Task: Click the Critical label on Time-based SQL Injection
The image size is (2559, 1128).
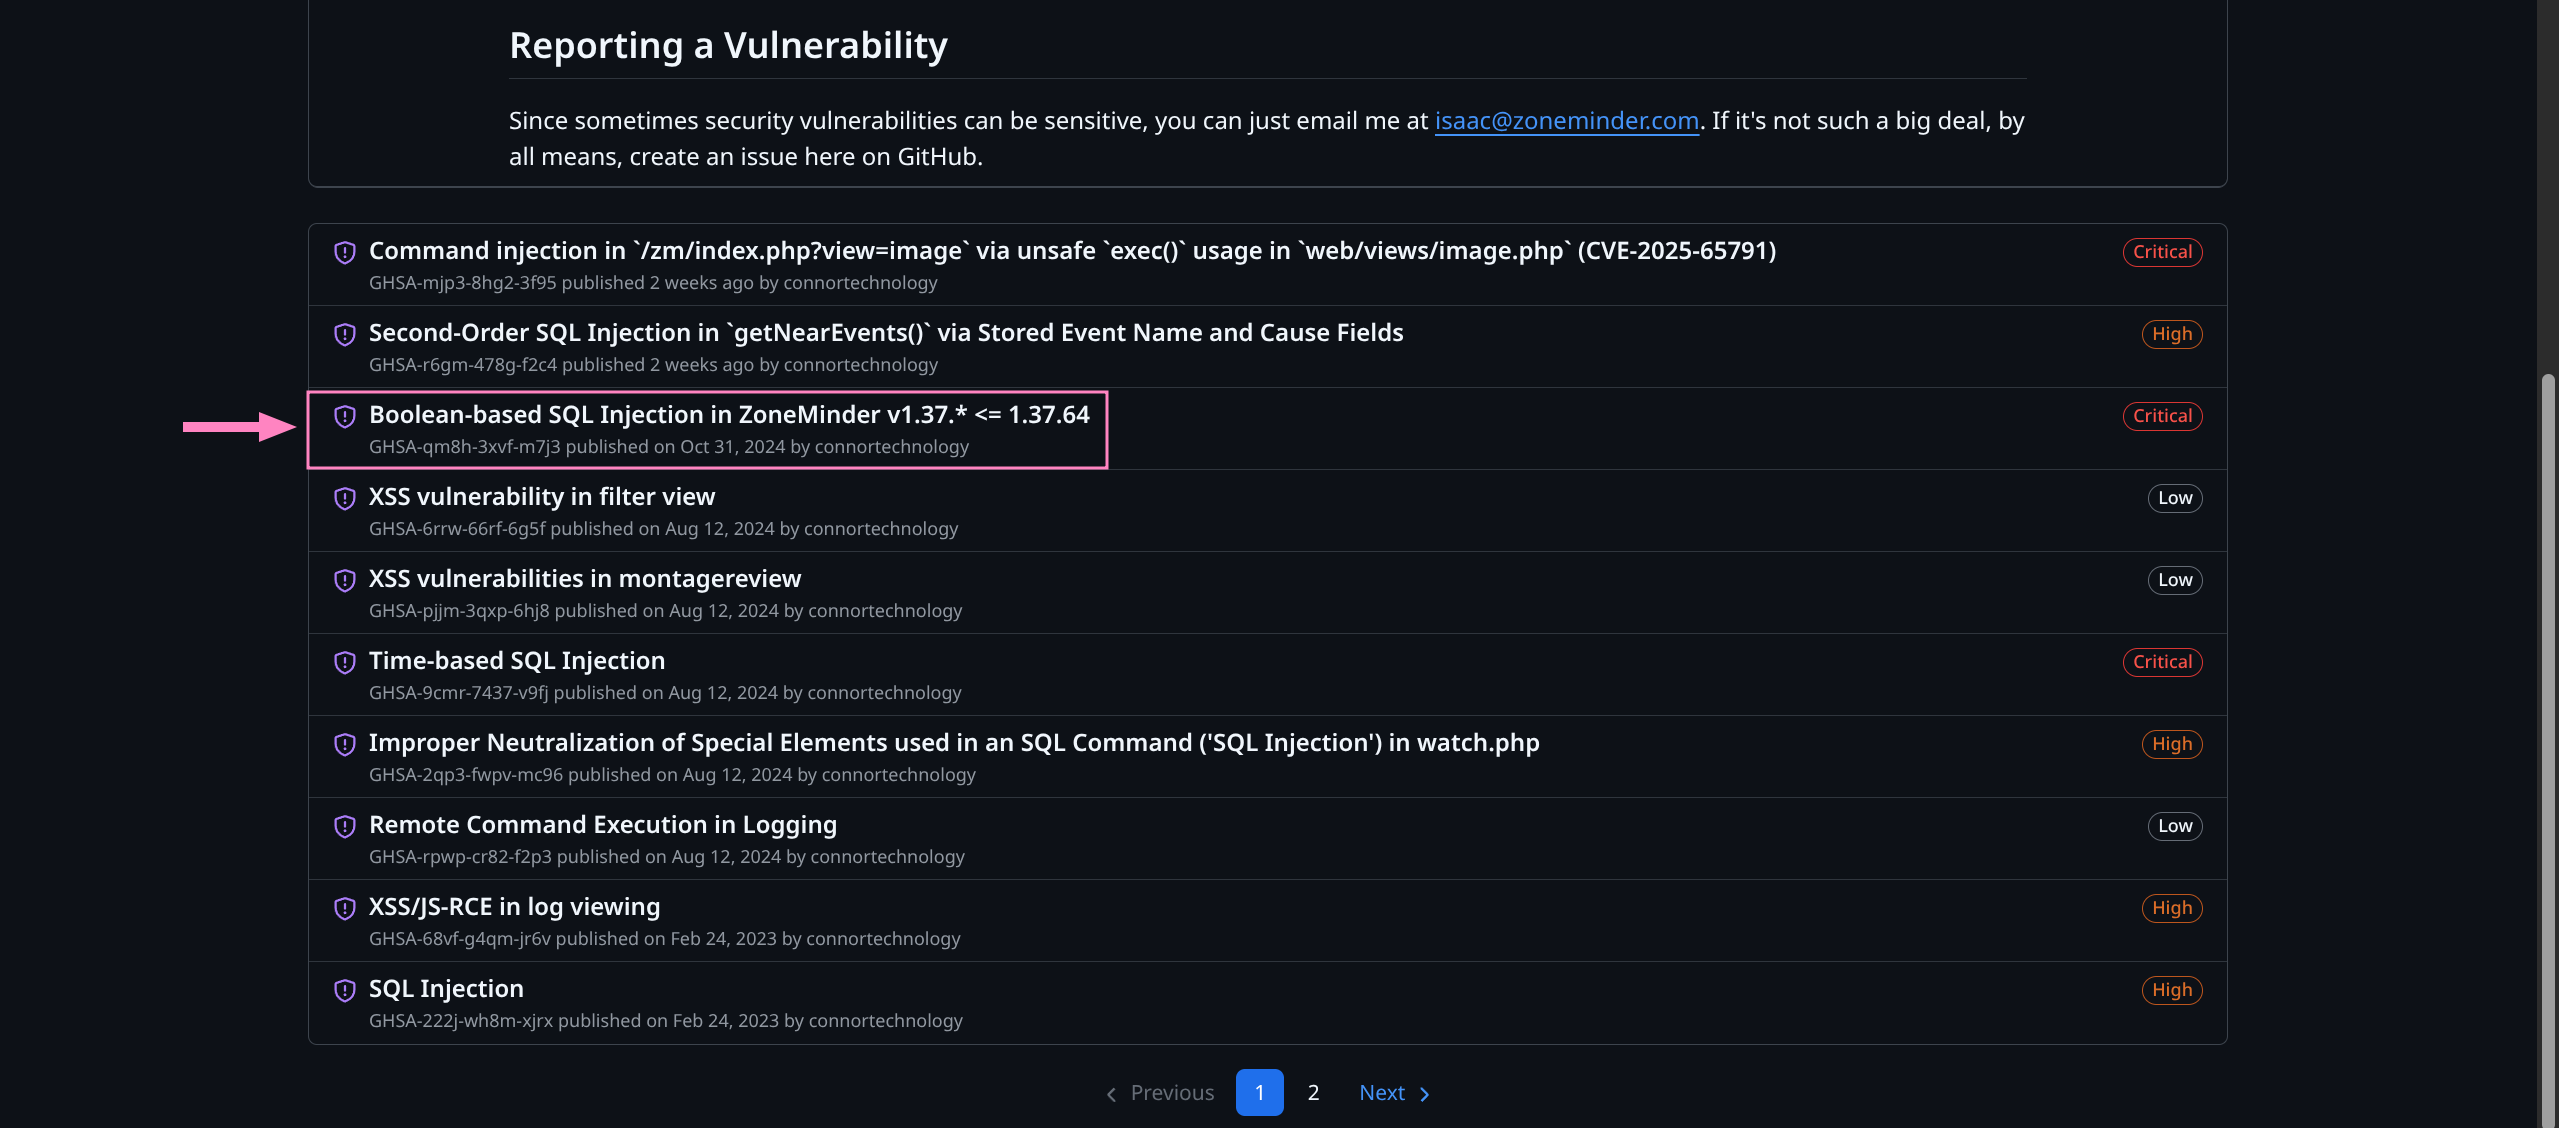Action: (2162, 662)
